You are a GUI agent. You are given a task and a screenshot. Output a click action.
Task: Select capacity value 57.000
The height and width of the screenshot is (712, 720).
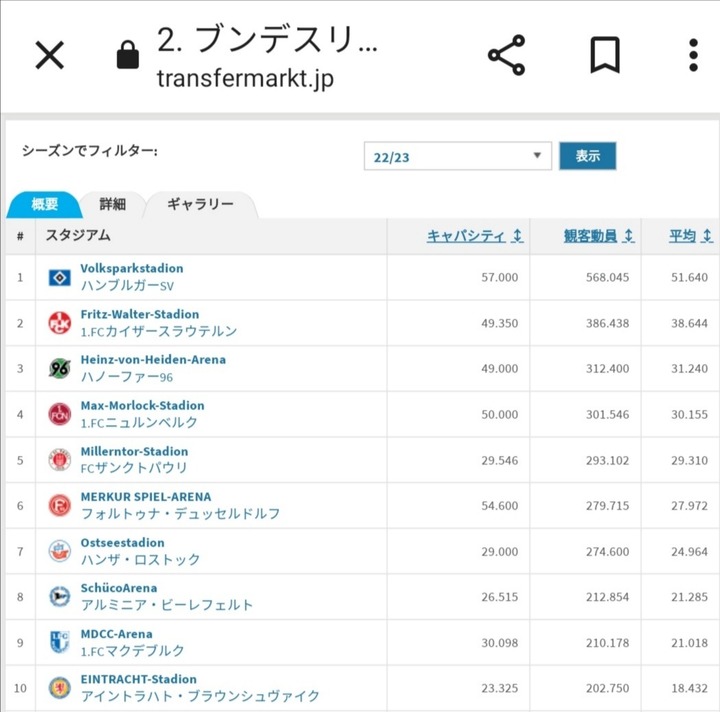click(500, 277)
